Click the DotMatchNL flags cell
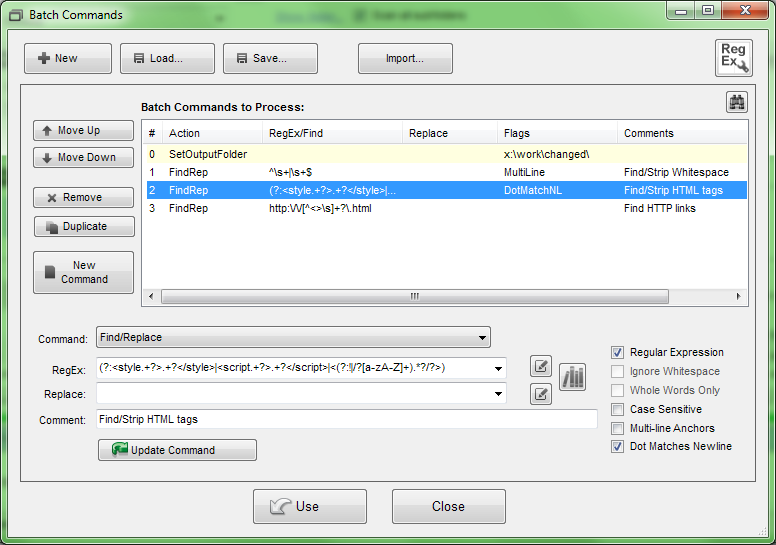Screen dimensions: 776x545 point(533,190)
